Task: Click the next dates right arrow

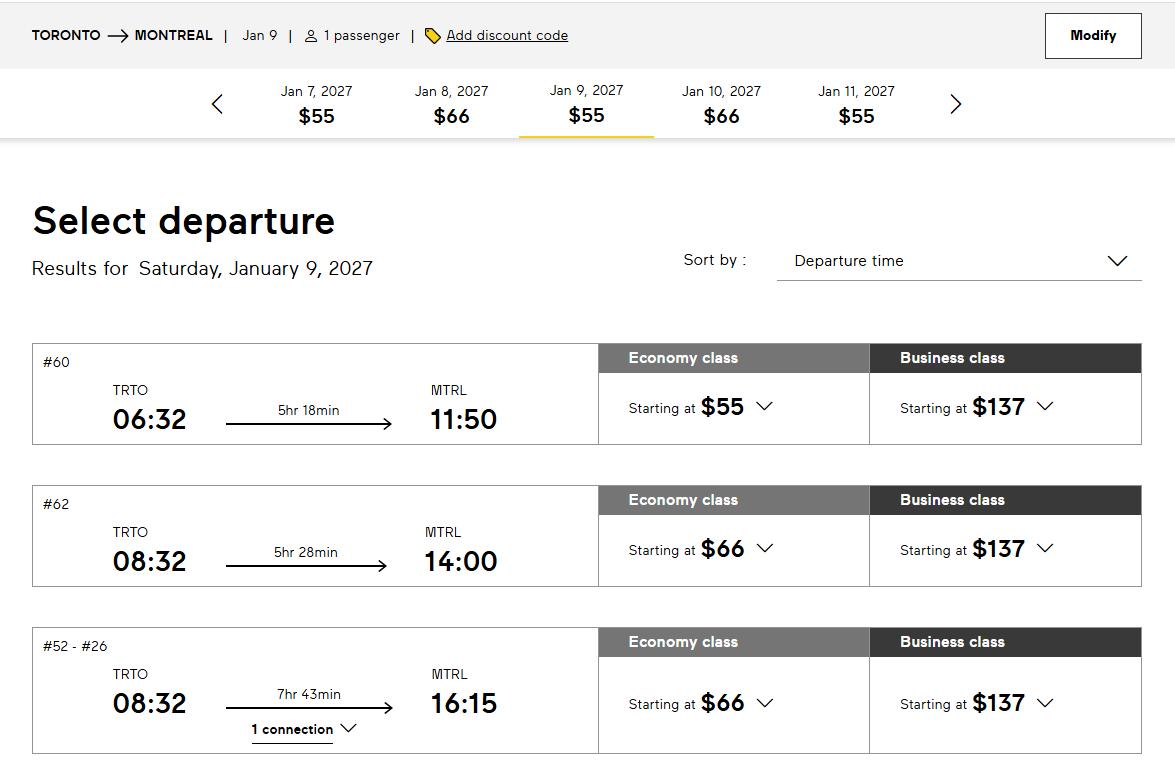Action: pyautogui.click(x=955, y=104)
